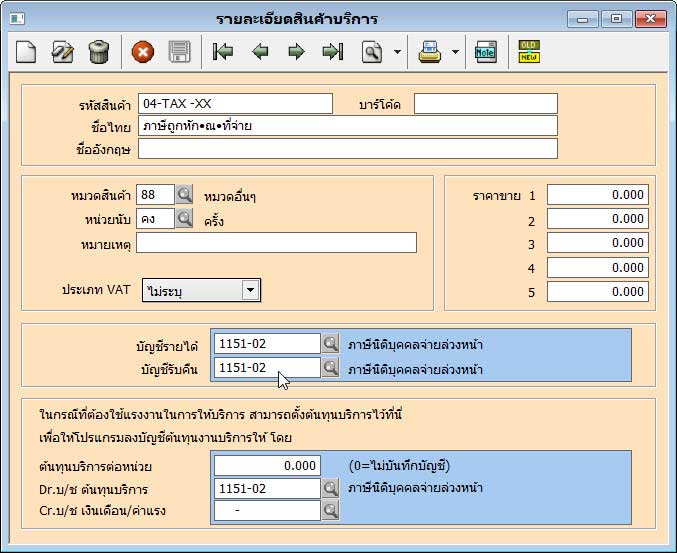Go to the previous record arrow
This screenshot has height=553, width=677.
coord(260,52)
